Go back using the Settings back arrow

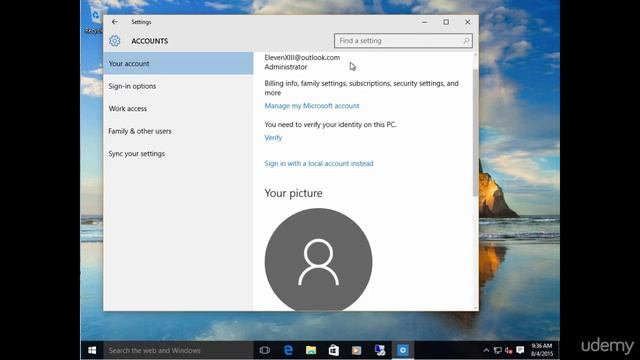click(x=115, y=22)
